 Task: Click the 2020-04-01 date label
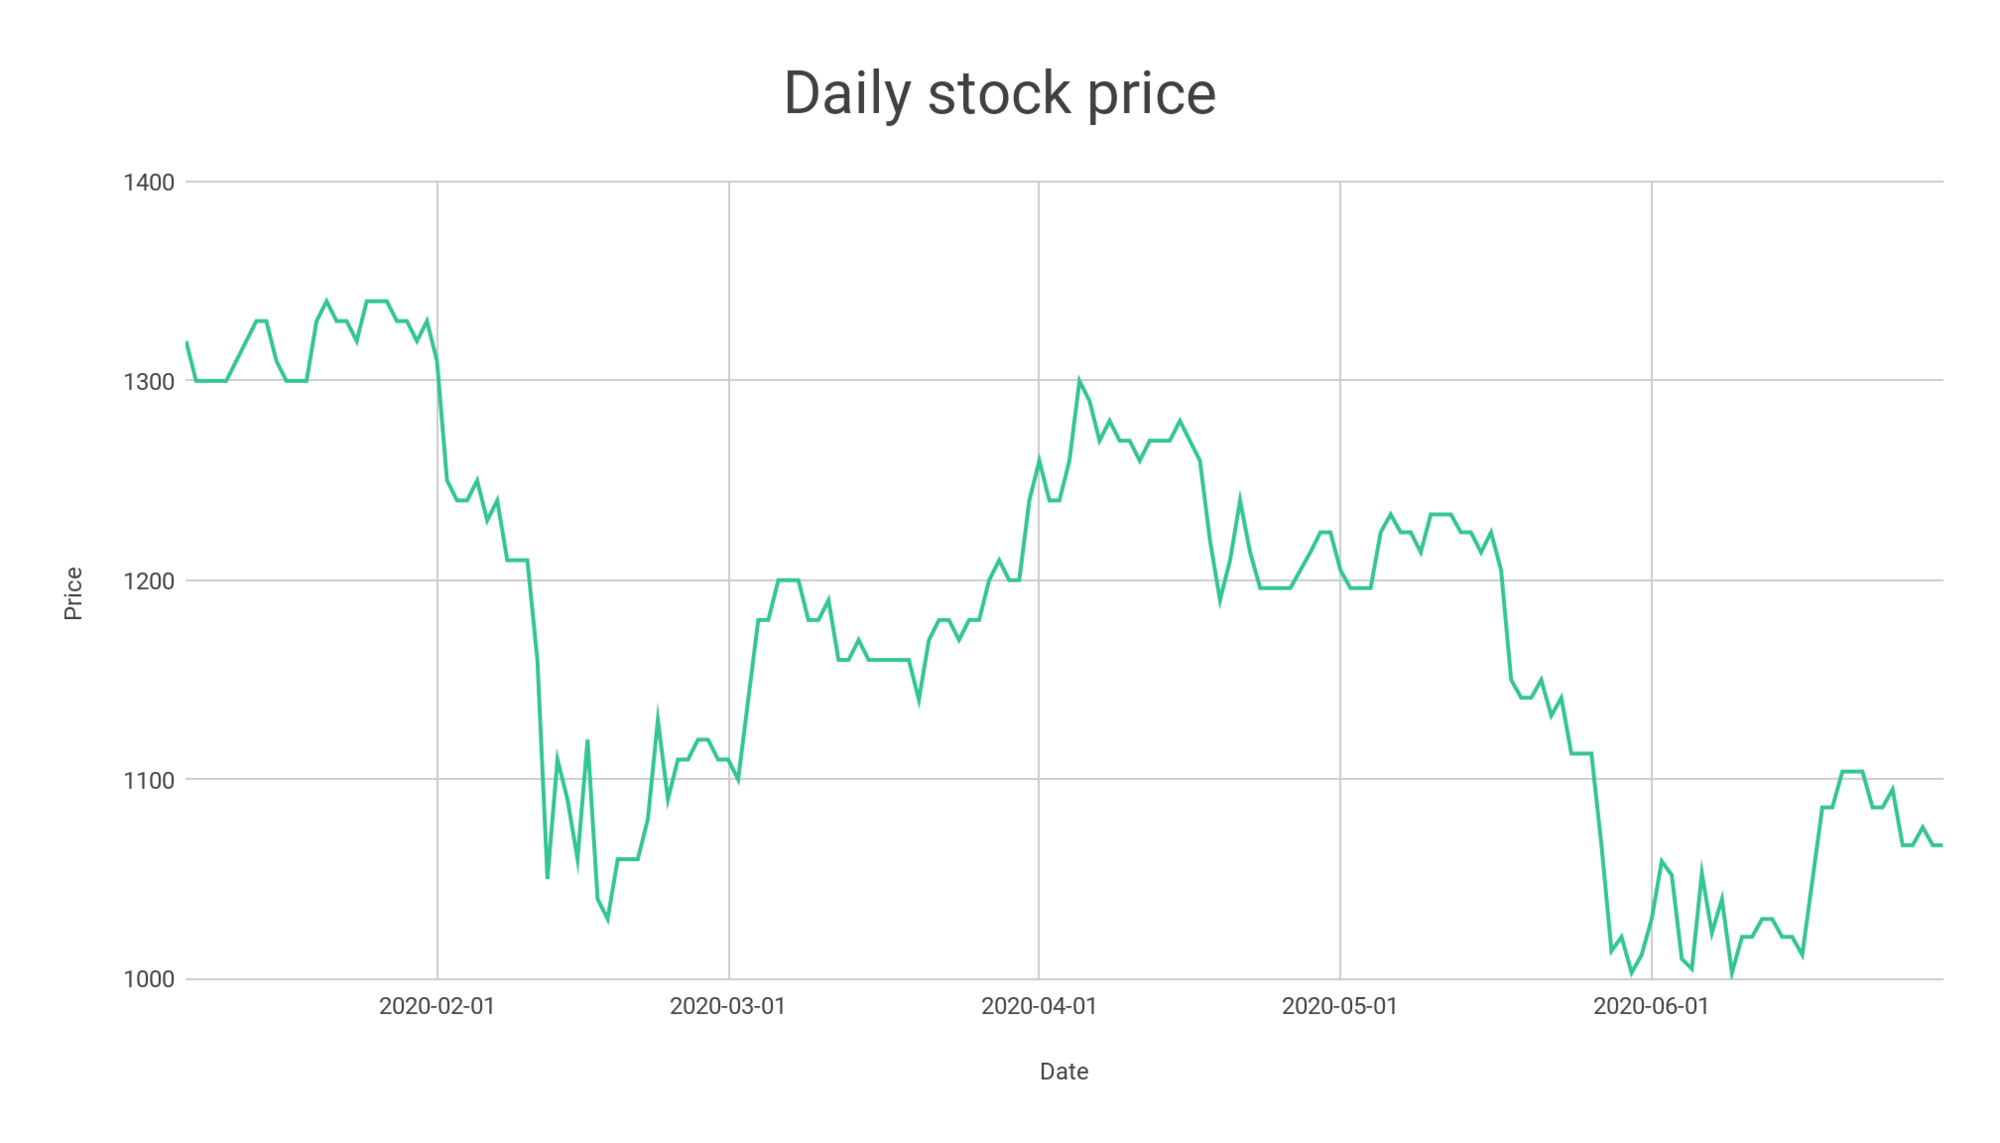(x=1039, y=1006)
